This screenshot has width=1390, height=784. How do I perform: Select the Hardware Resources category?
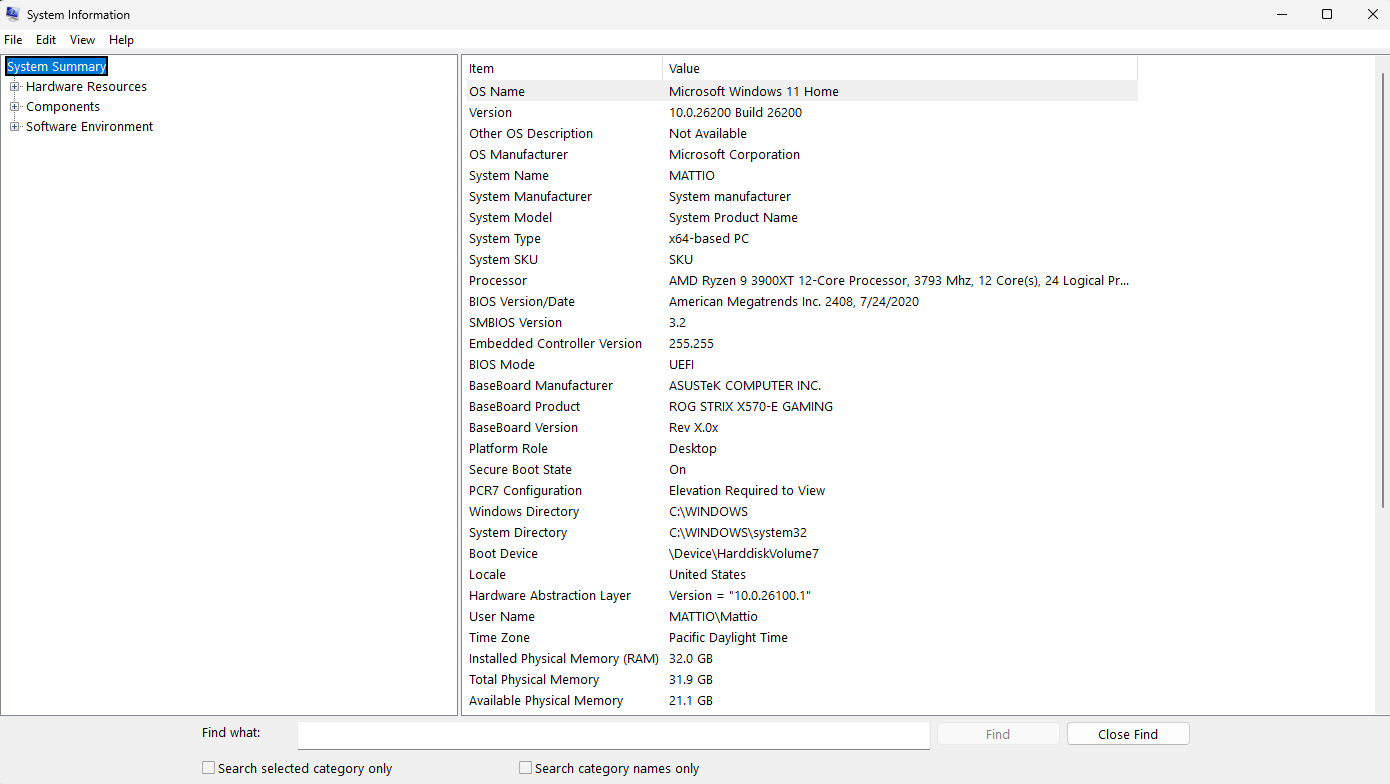click(x=86, y=87)
